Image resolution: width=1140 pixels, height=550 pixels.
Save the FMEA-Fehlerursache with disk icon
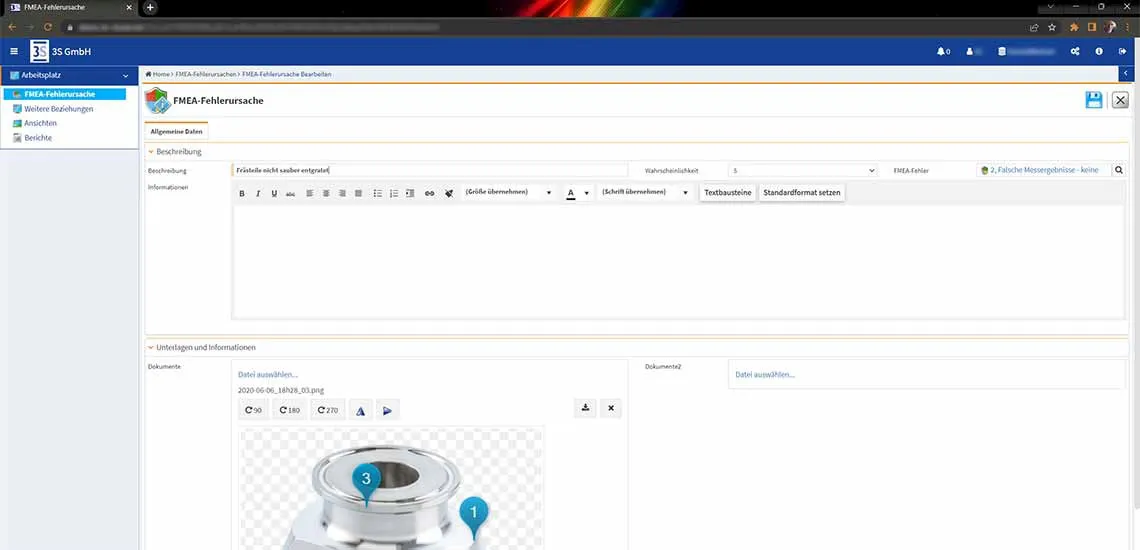tap(1094, 100)
